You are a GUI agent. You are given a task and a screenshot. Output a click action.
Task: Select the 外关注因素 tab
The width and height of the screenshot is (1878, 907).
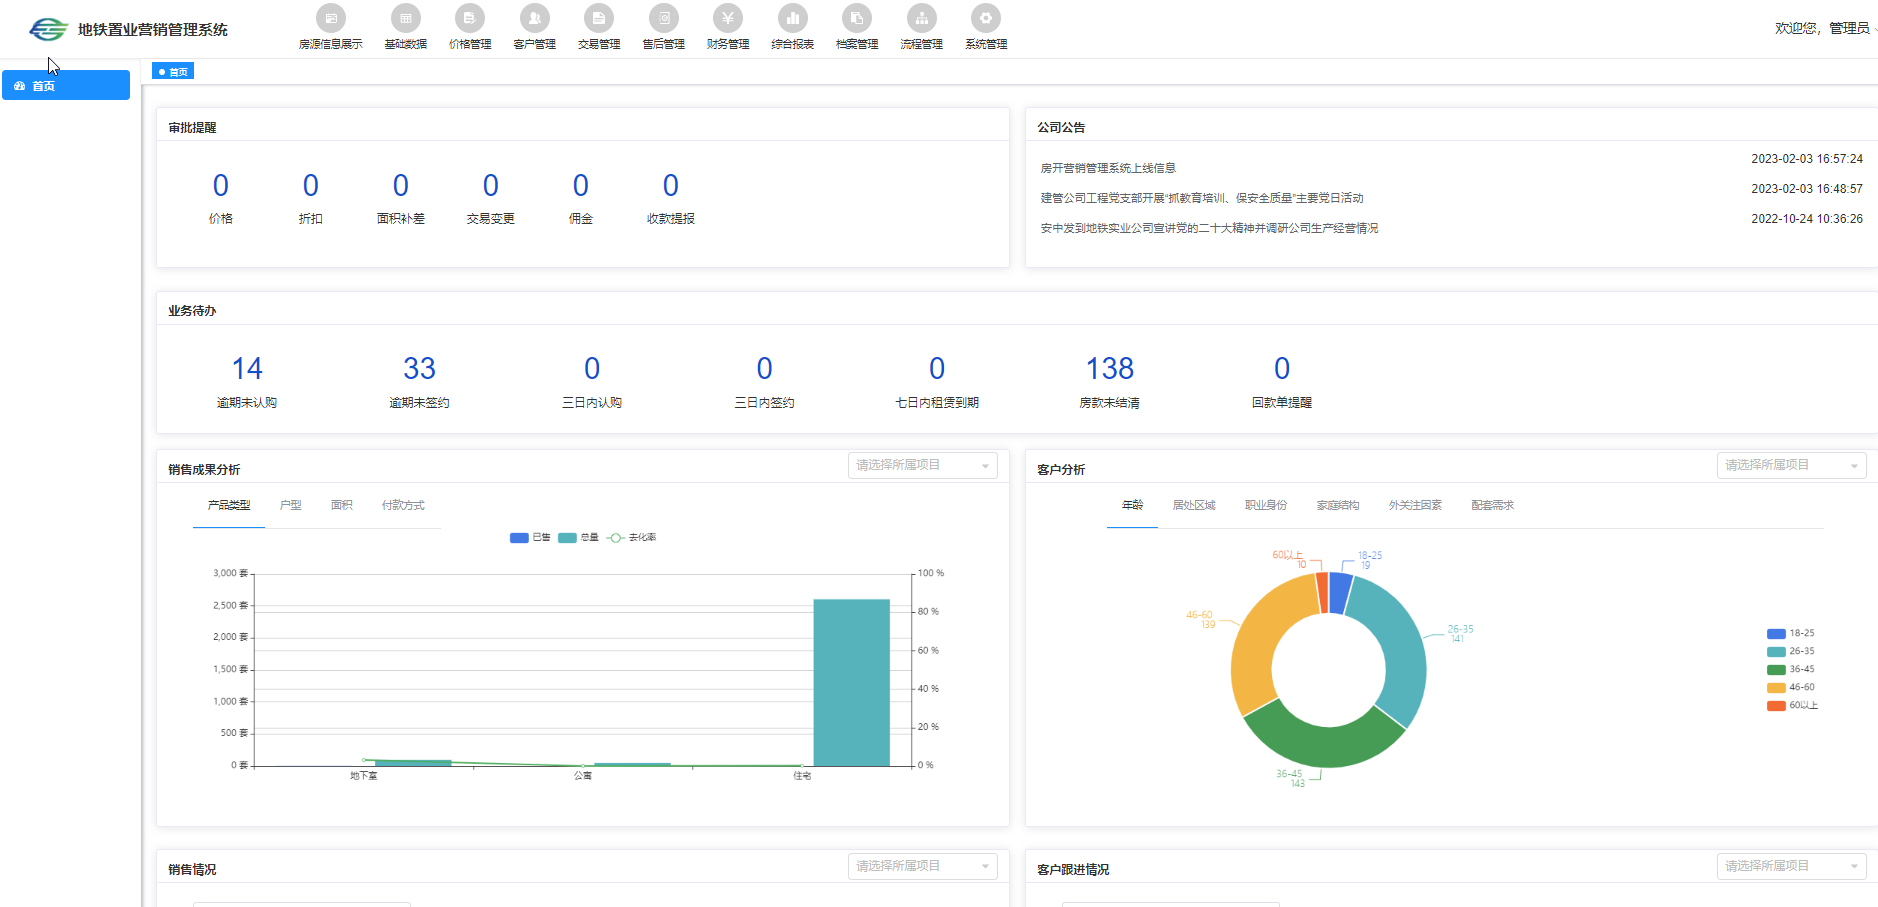coord(1415,505)
